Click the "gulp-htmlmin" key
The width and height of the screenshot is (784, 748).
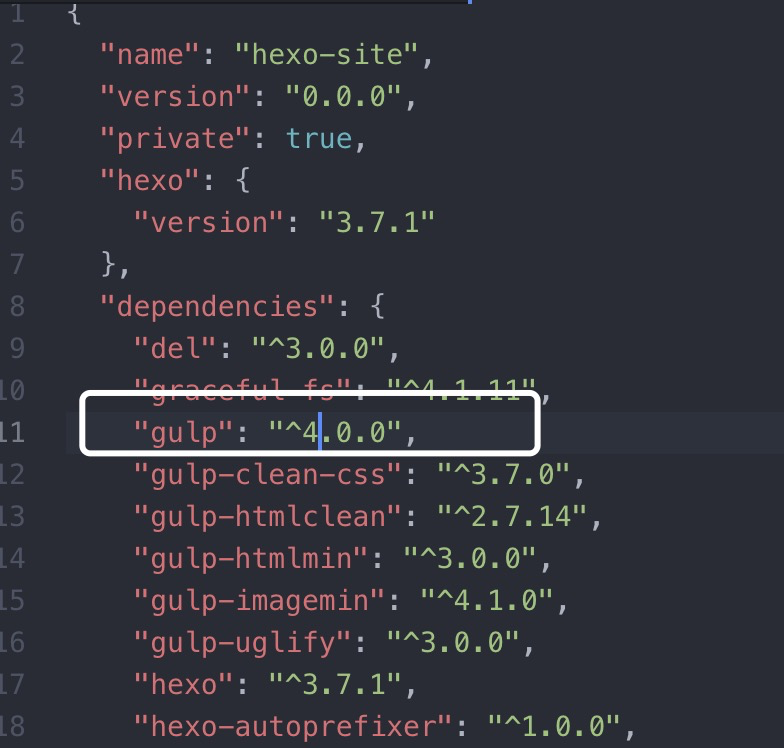[x=250, y=558]
